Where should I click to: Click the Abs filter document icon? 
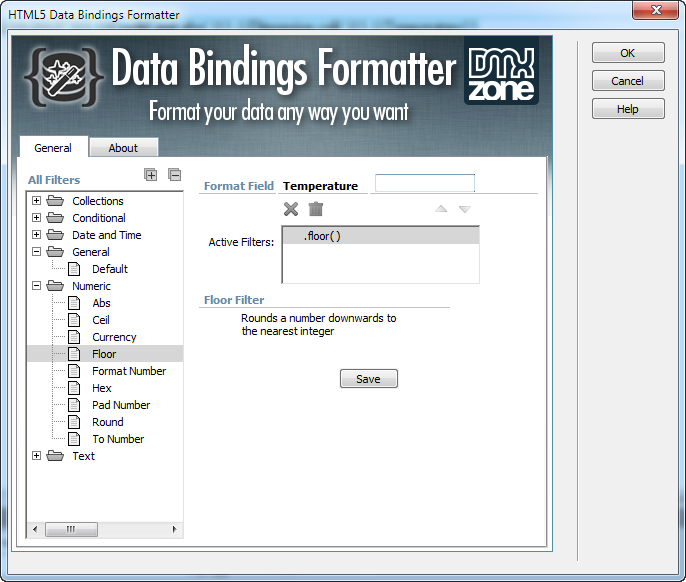pos(74,303)
